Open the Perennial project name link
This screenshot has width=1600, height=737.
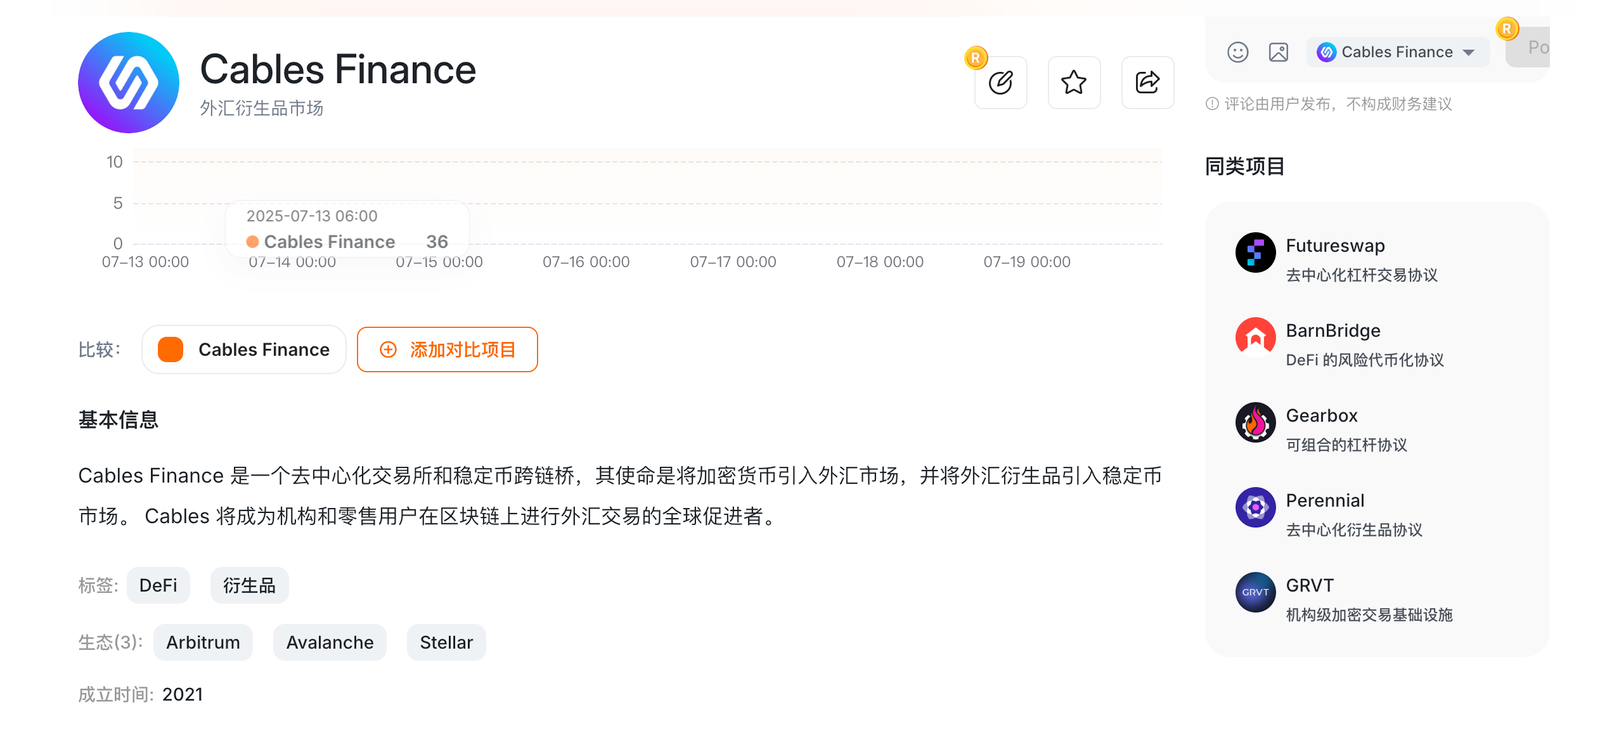click(x=1325, y=501)
